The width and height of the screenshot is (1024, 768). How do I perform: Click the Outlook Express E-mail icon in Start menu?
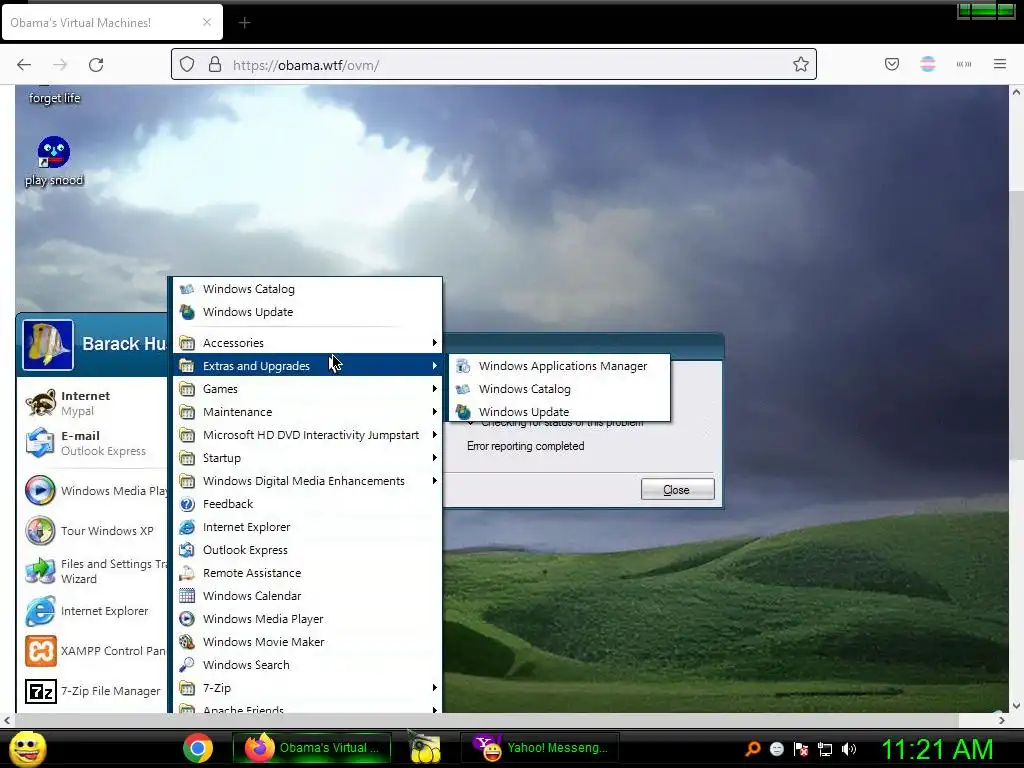(40, 443)
